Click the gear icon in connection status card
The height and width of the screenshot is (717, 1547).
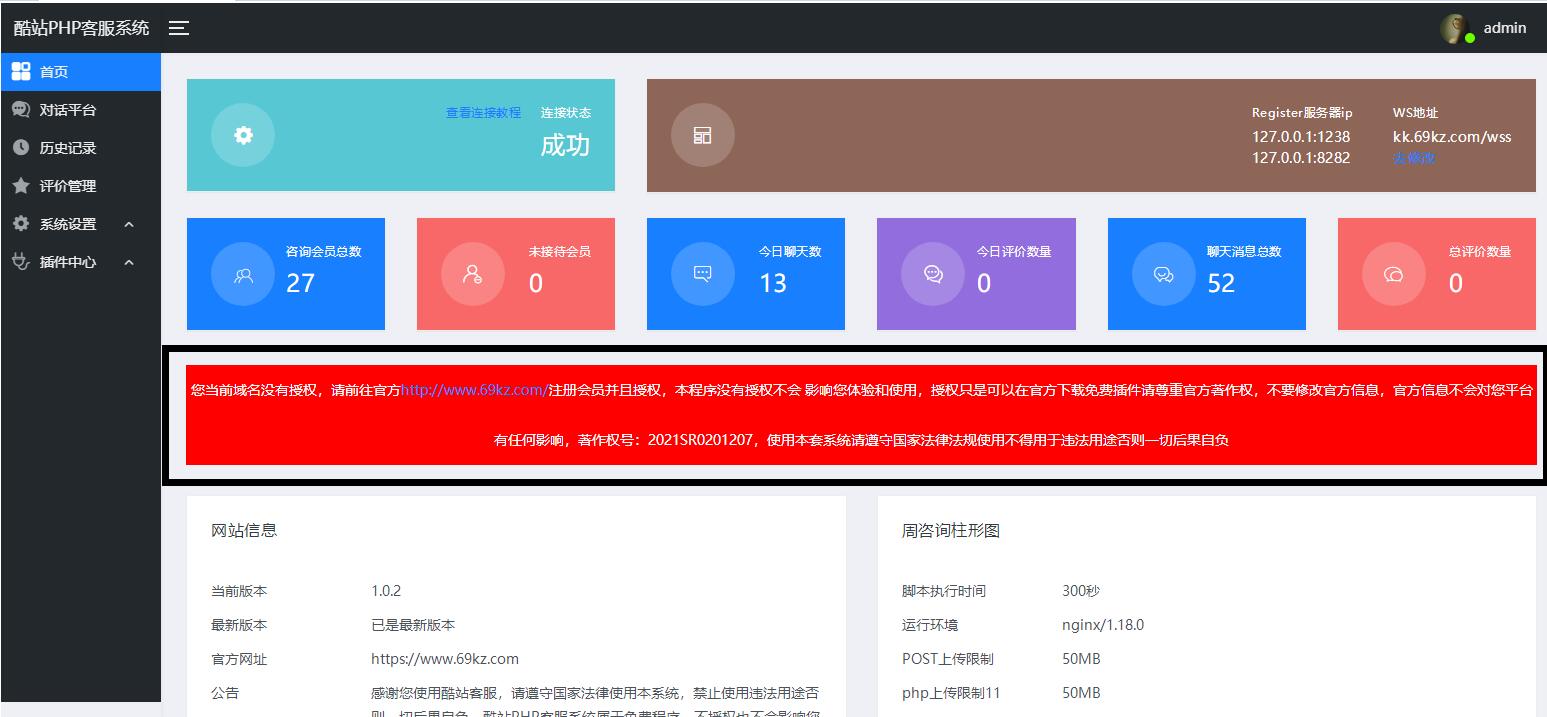(243, 135)
